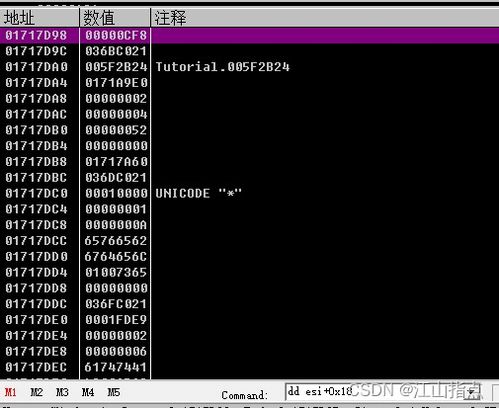The height and width of the screenshot is (408, 499).
Task: Switch to the M1 memory tab
Action: coord(11,392)
